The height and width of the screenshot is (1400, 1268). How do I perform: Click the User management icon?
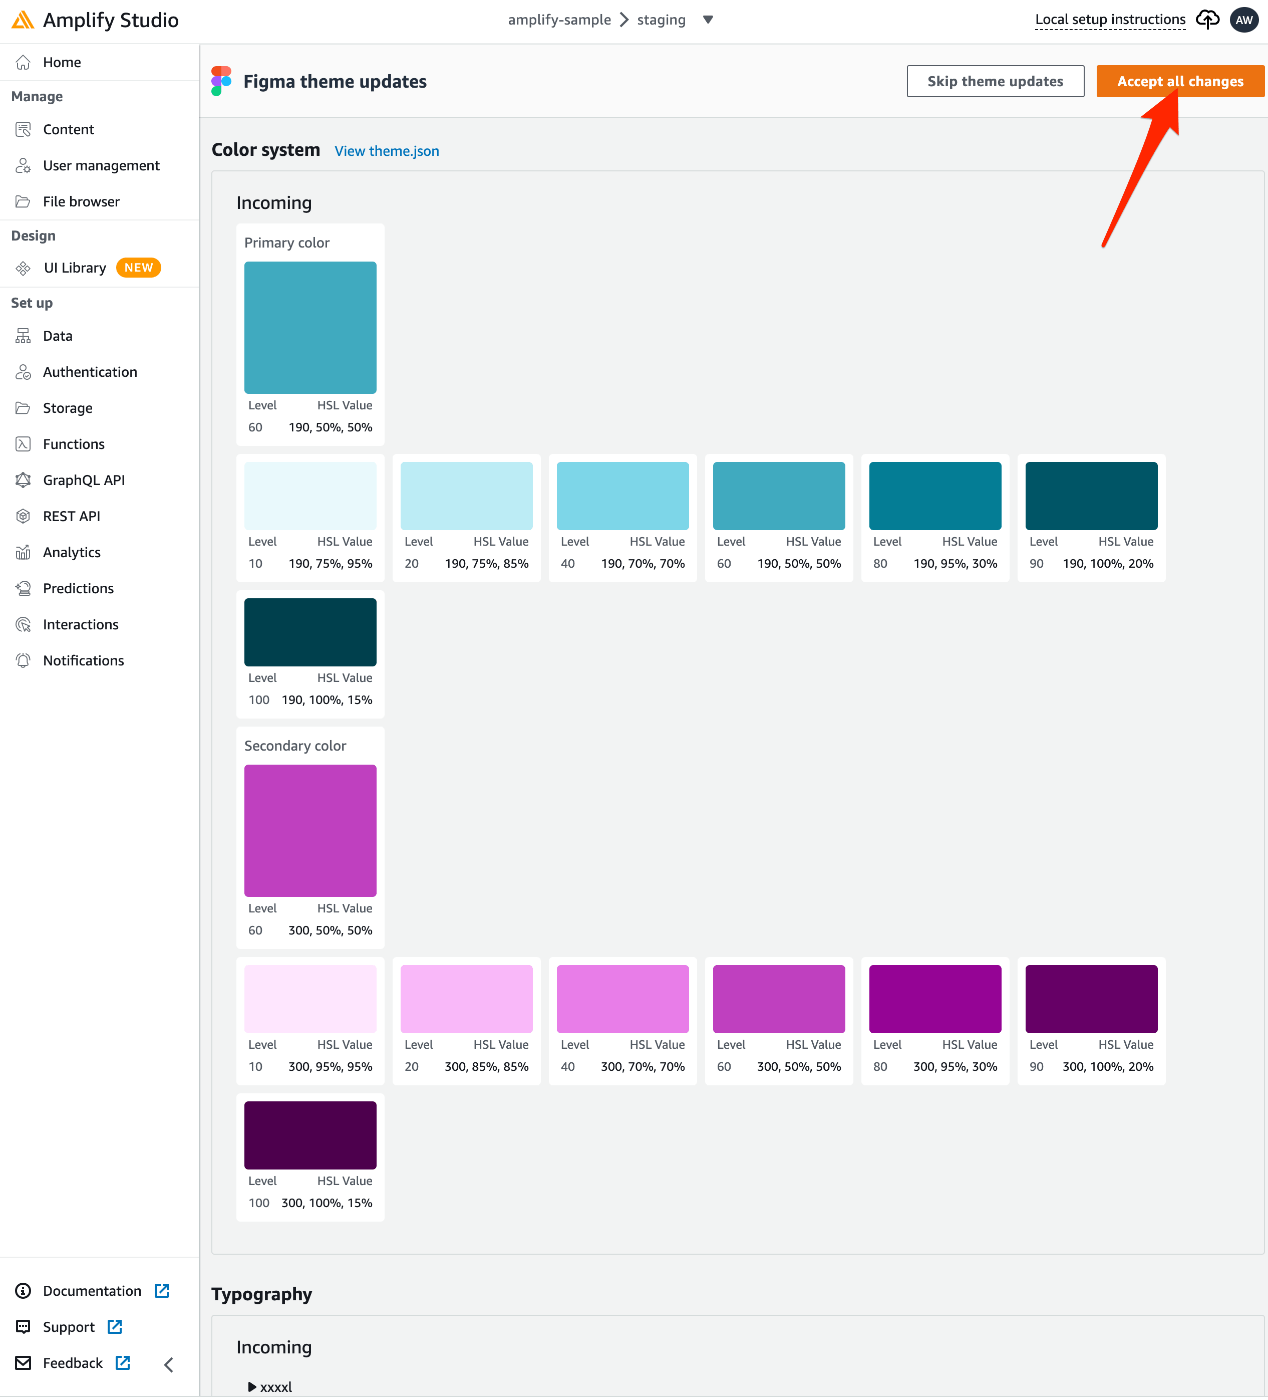point(23,165)
